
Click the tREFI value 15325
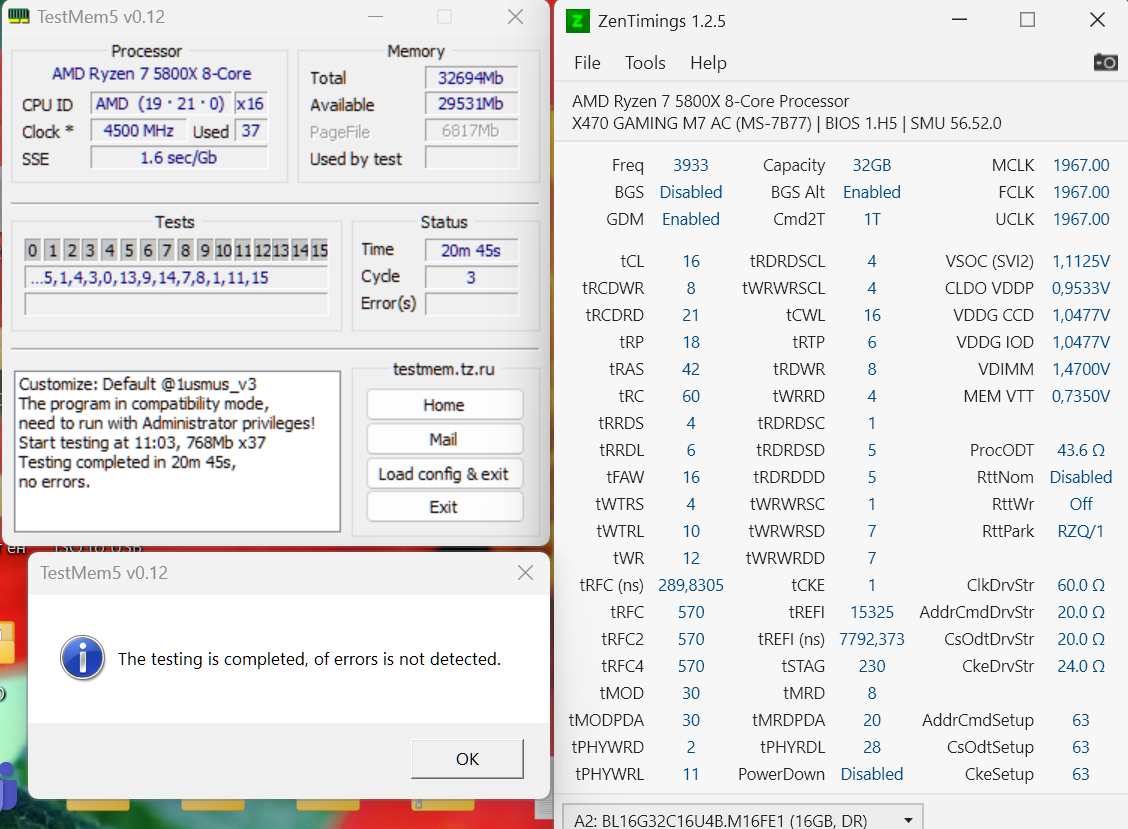click(x=872, y=612)
